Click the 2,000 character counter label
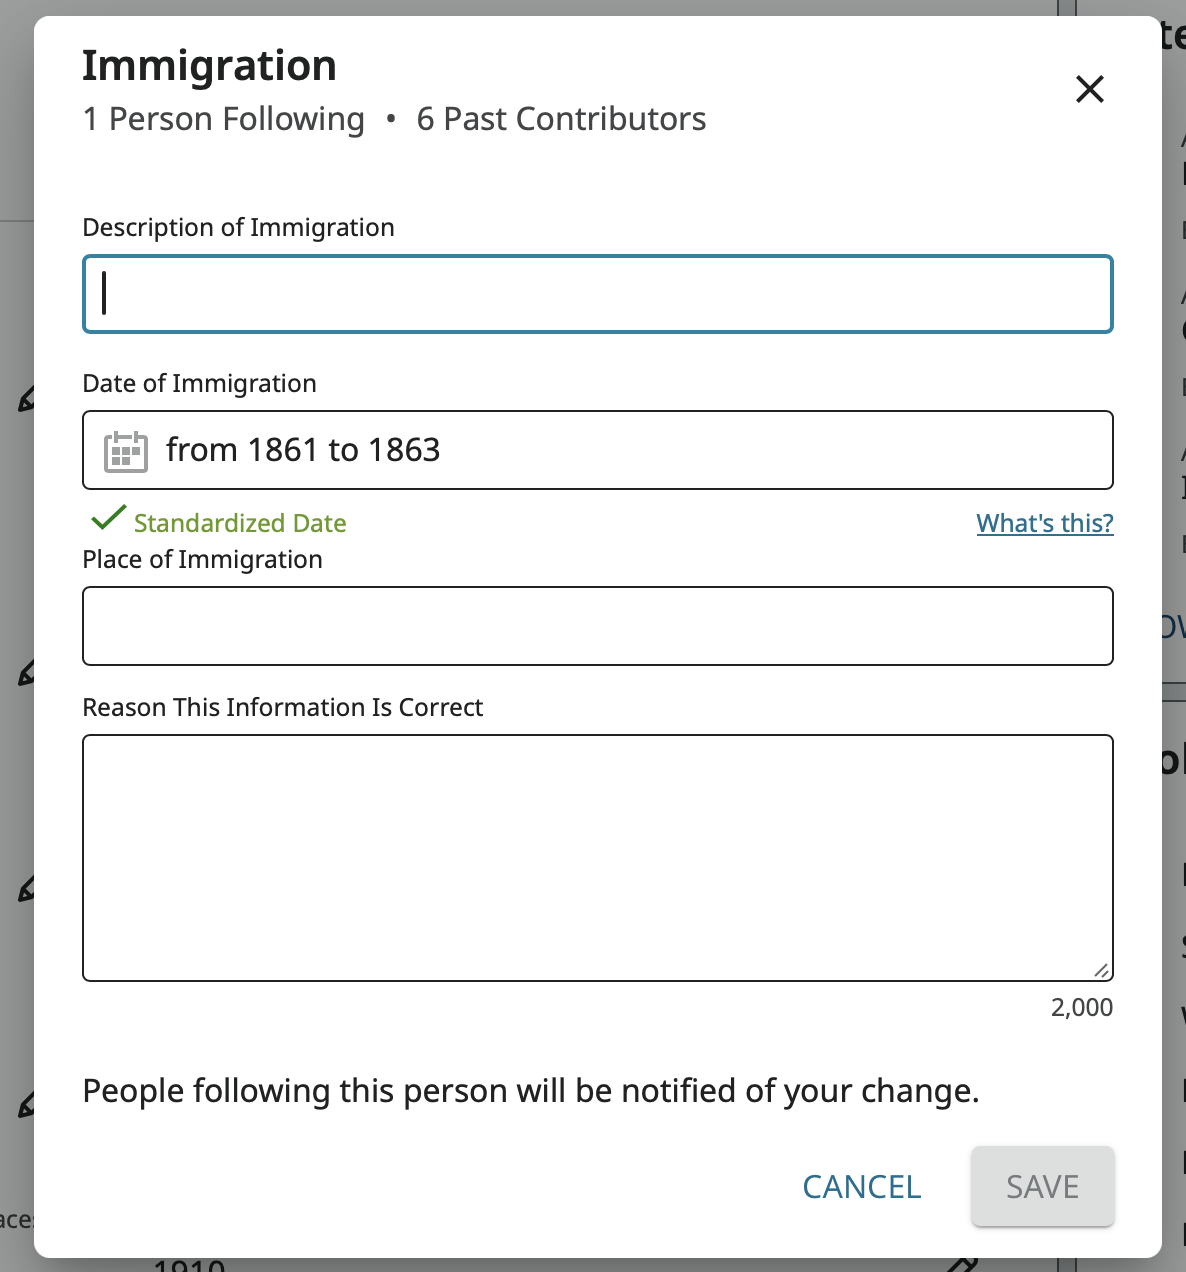The width and height of the screenshot is (1186, 1272). click(x=1081, y=1007)
